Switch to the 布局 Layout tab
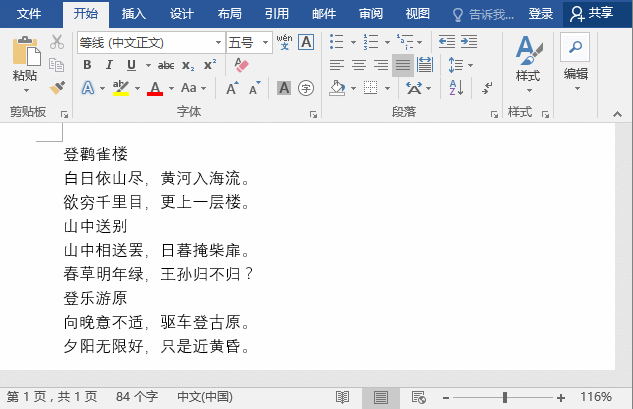This screenshot has width=633, height=409. [x=229, y=14]
